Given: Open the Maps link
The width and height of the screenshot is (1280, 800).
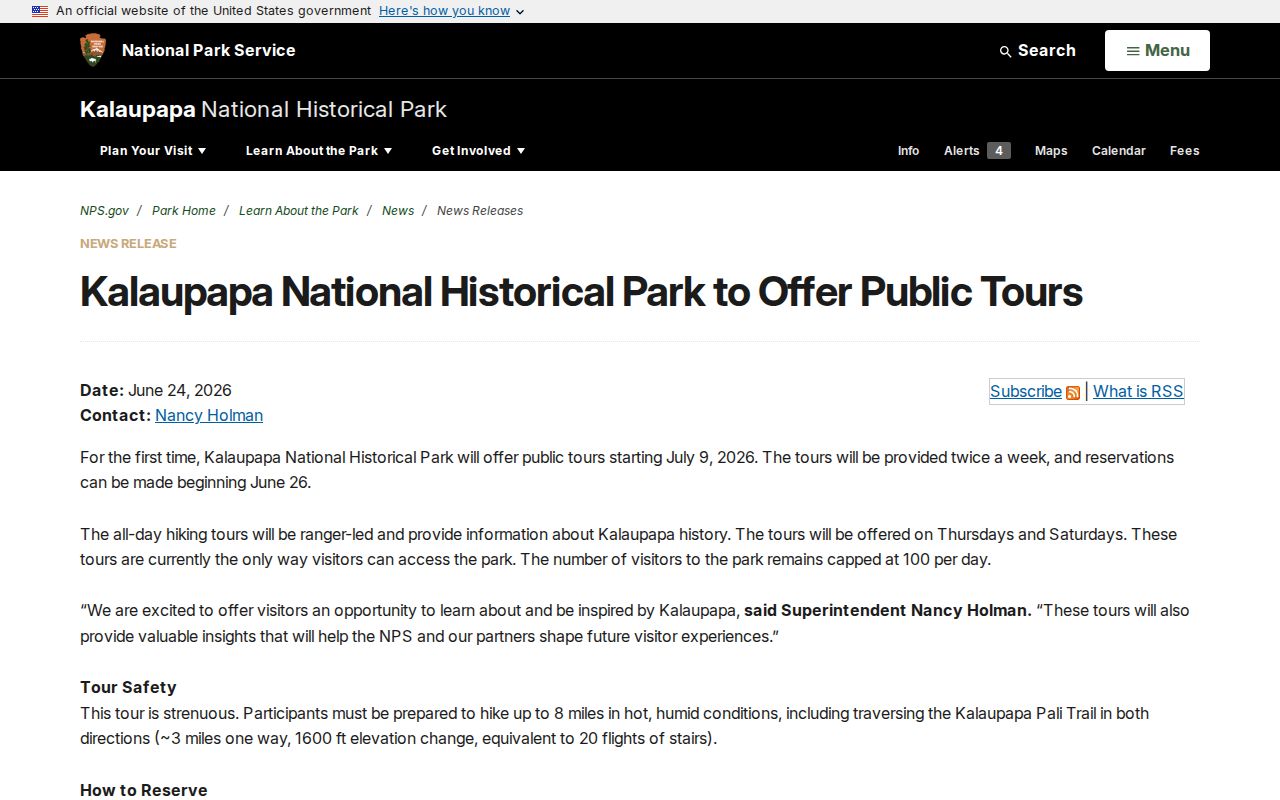Looking at the screenshot, I should click(1051, 151).
